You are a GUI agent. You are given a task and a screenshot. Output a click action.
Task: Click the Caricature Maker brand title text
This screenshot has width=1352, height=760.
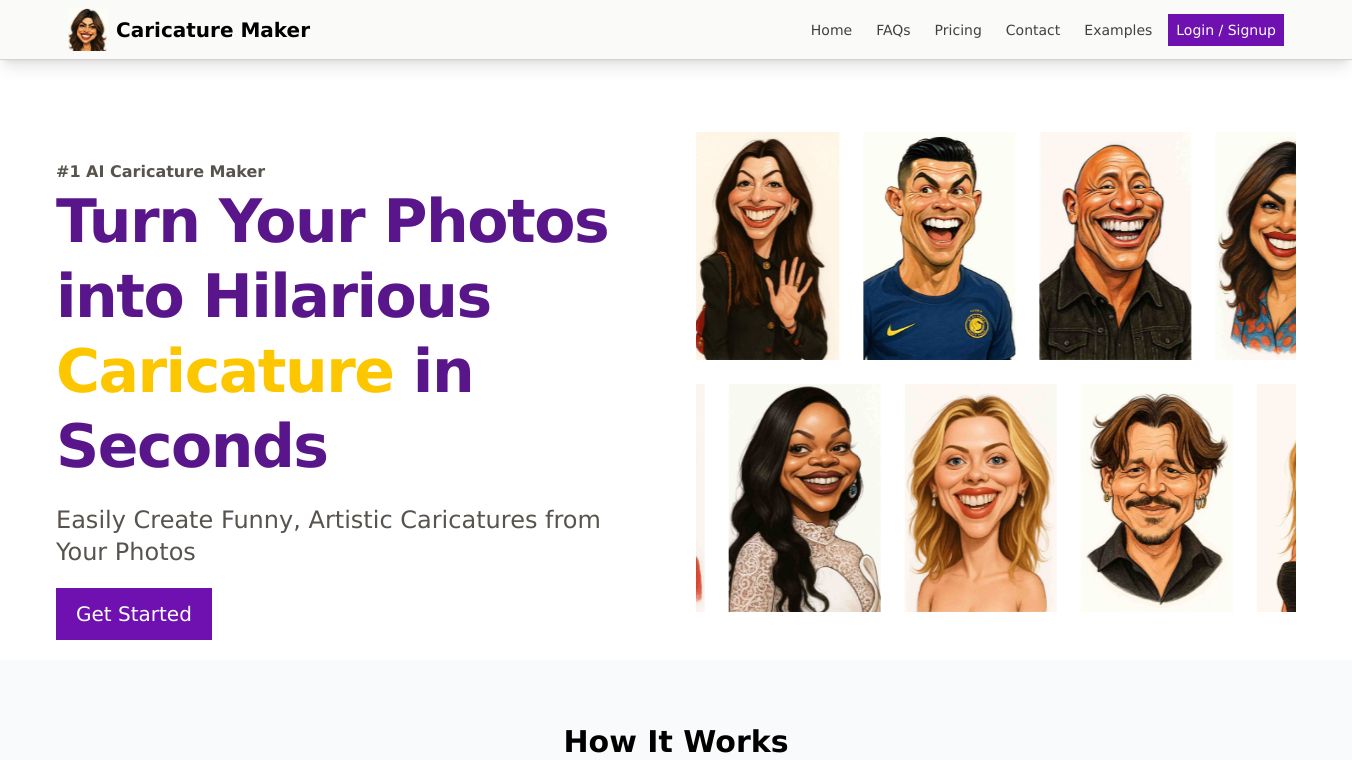click(213, 30)
